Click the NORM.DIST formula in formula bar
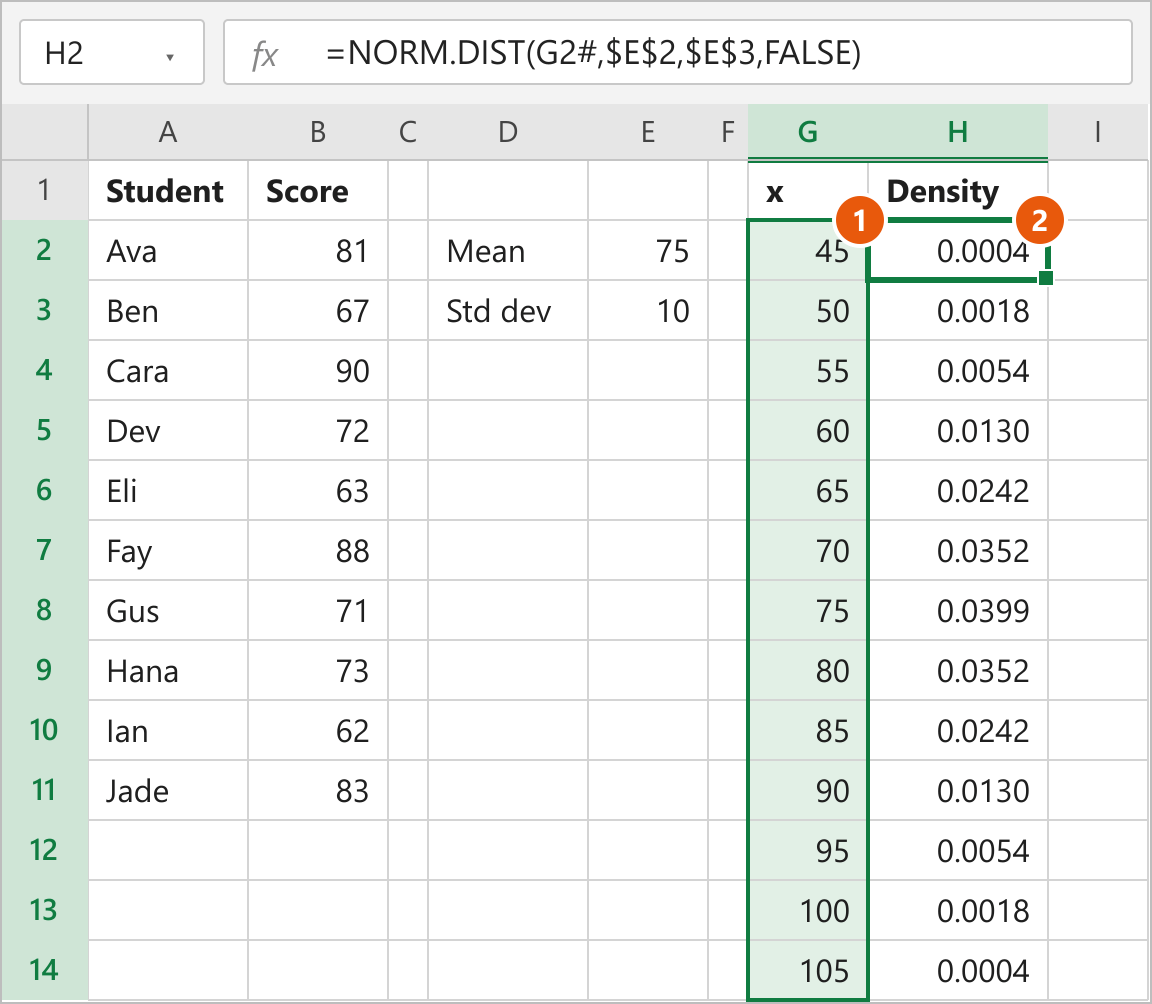 594,53
